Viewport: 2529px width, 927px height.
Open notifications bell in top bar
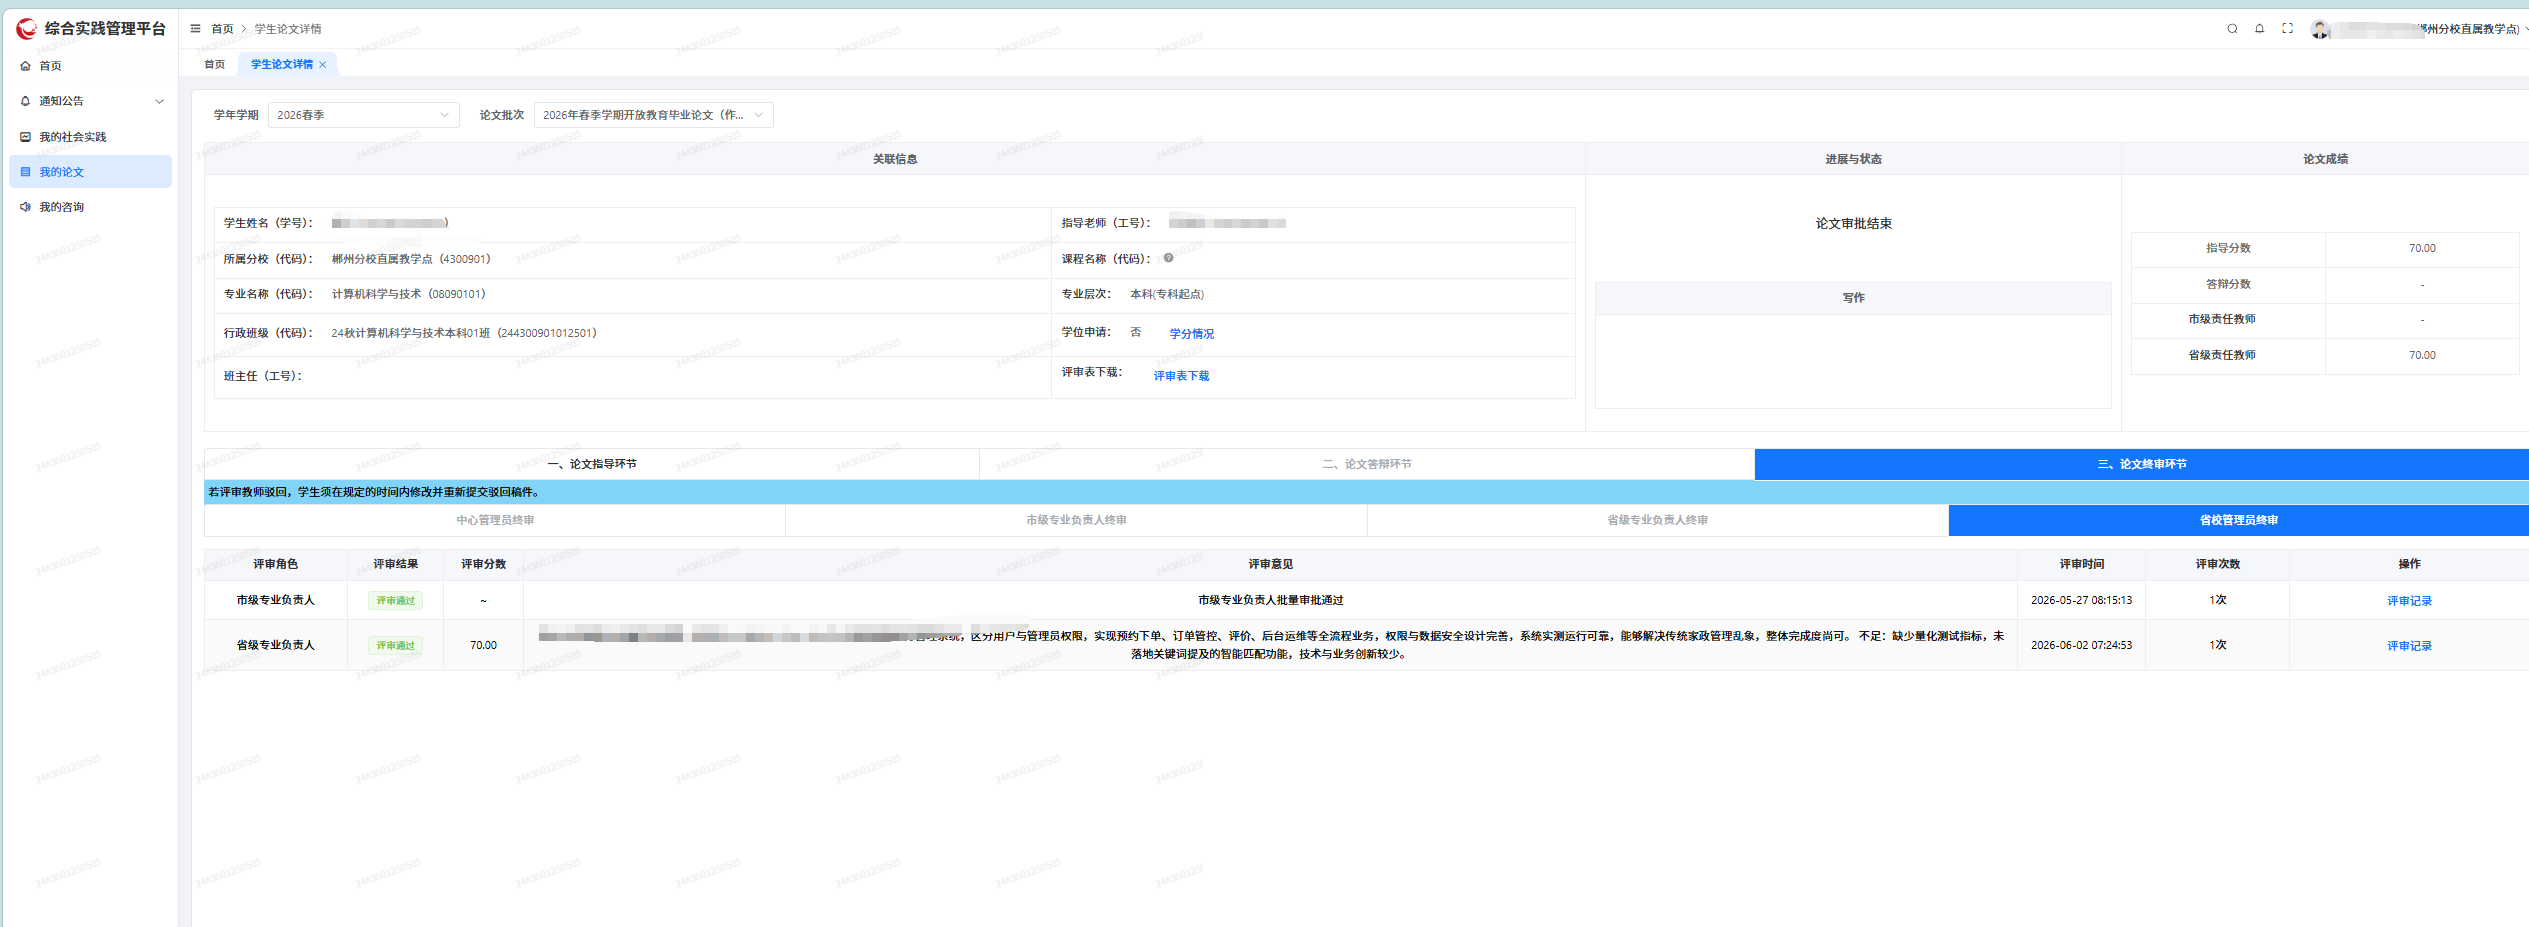tap(2259, 29)
